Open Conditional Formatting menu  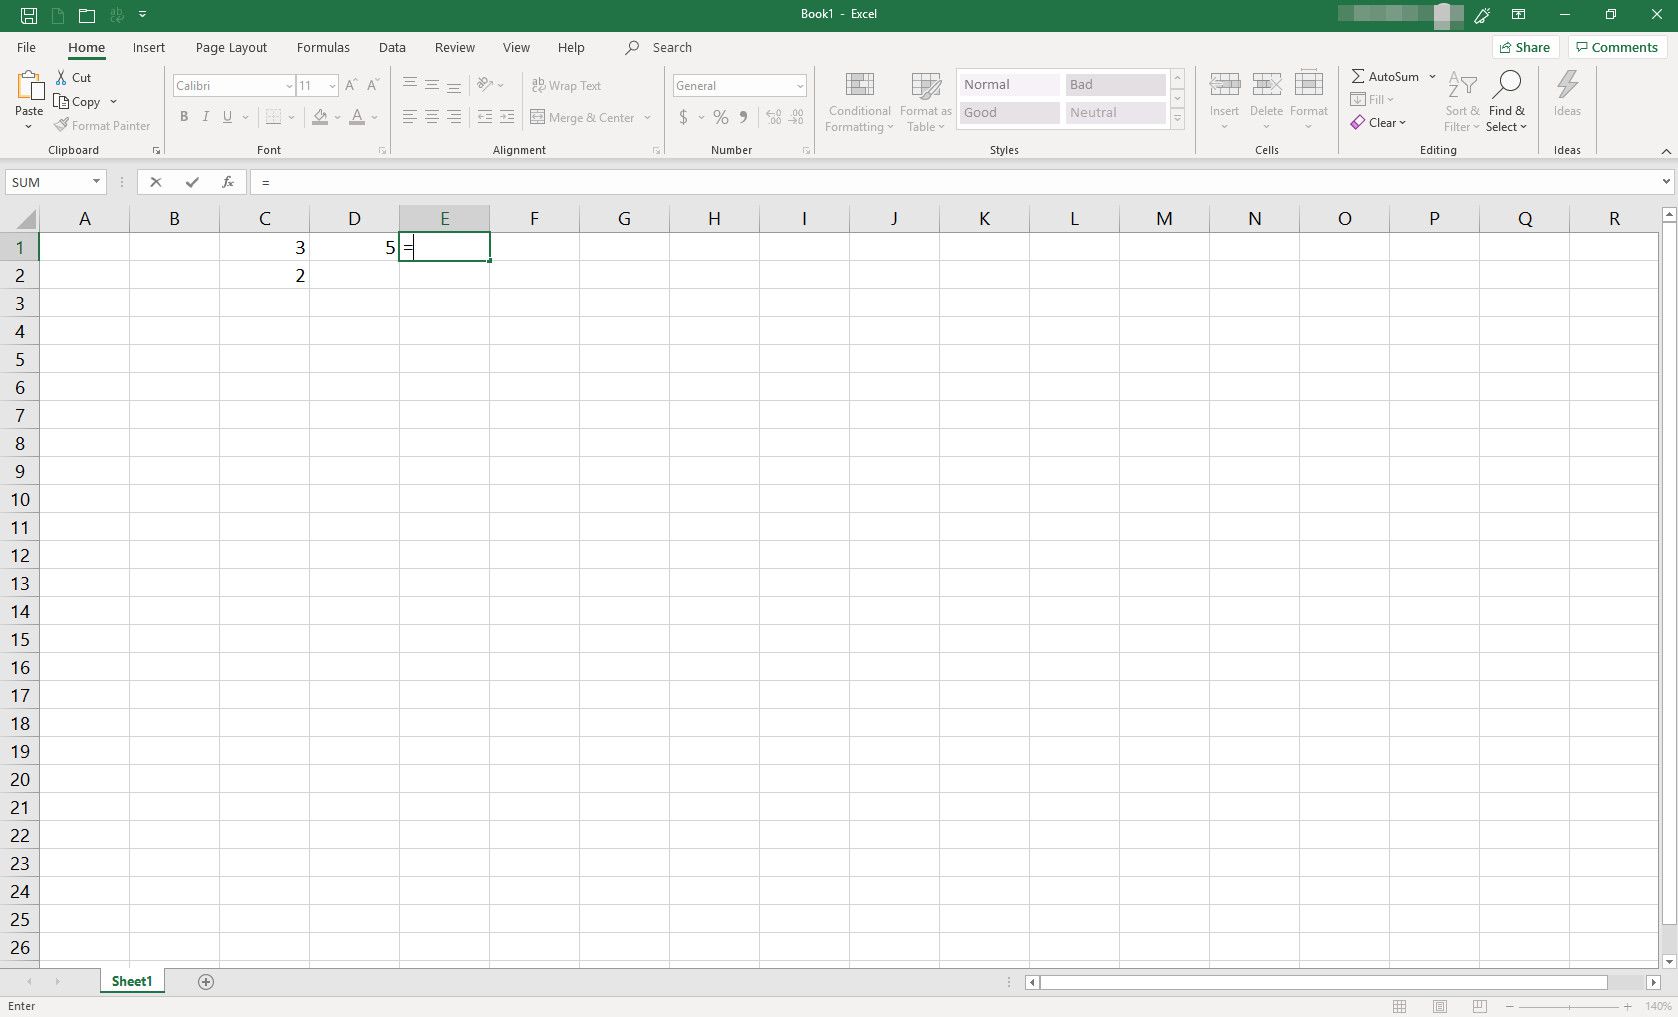(859, 102)
